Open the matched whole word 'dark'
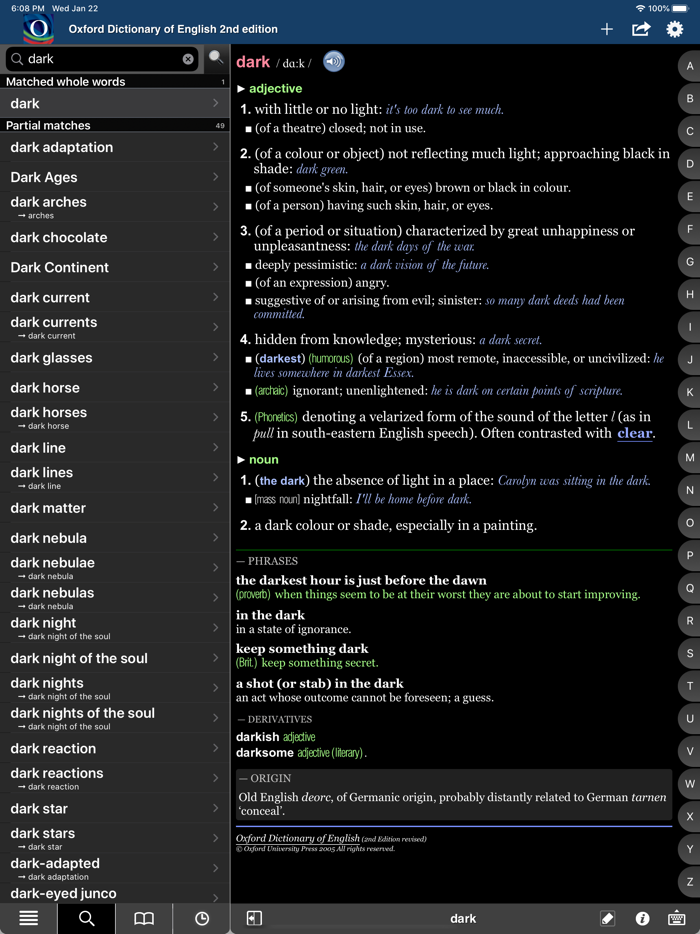This screenshot has height=934, width=700. [x=114, y=104]
